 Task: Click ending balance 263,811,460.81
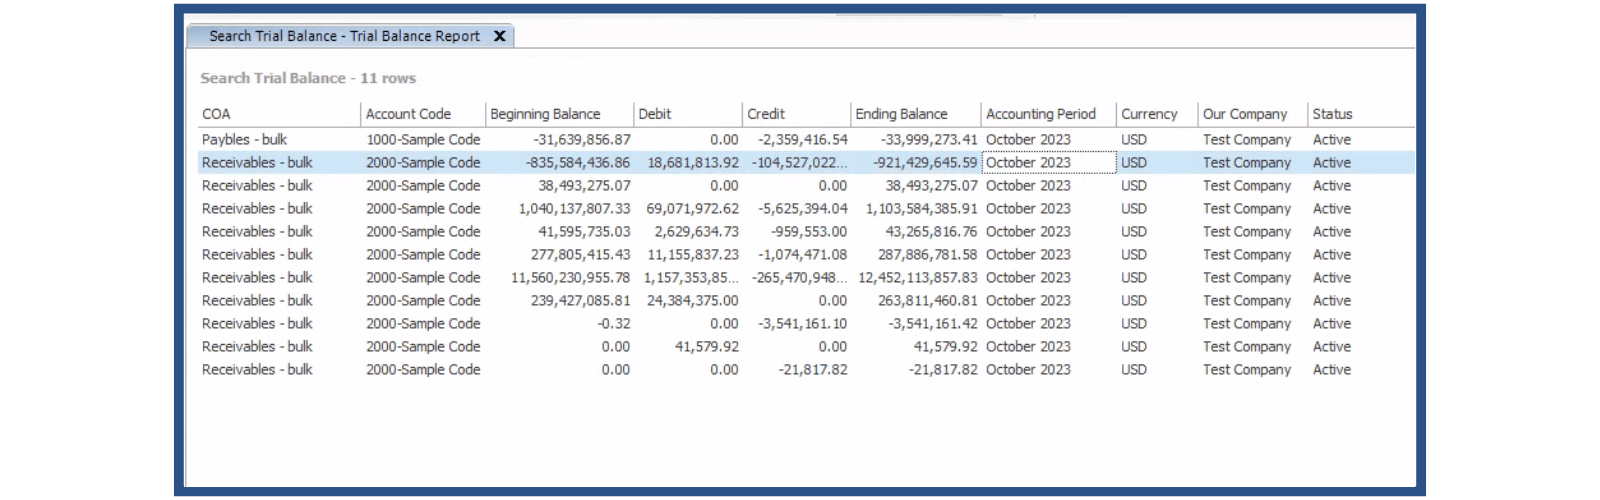(x=928, y=301)
